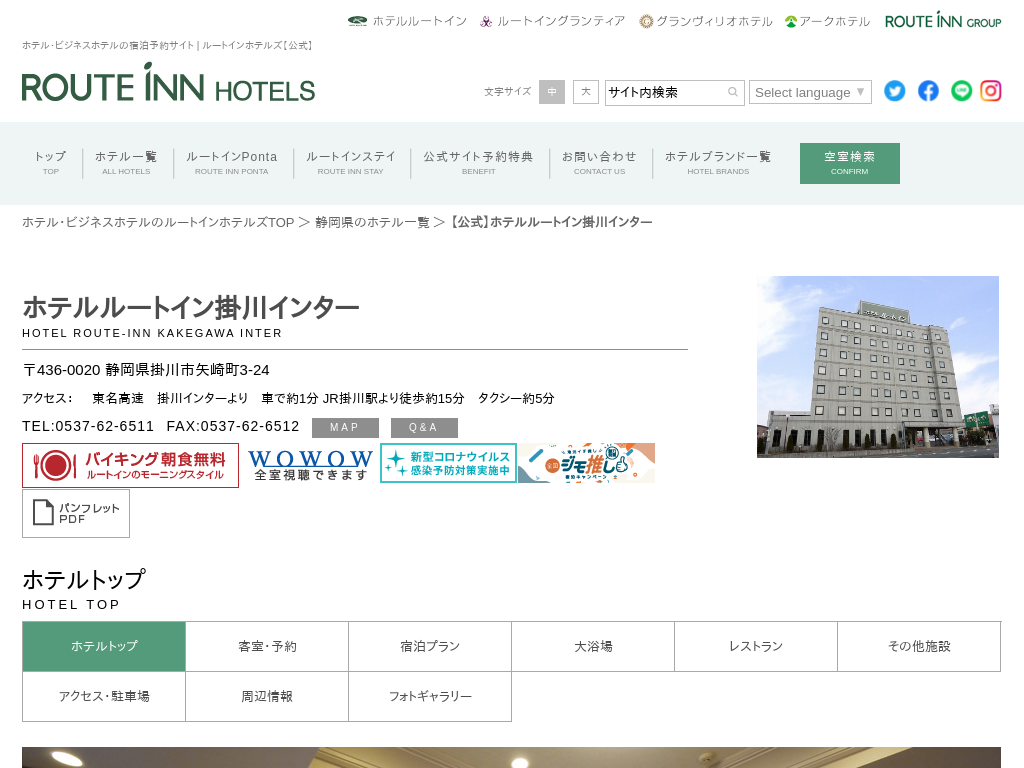
Task: Open the グランヴィリオホテル brand link
Action: click(x=705, y=21)
